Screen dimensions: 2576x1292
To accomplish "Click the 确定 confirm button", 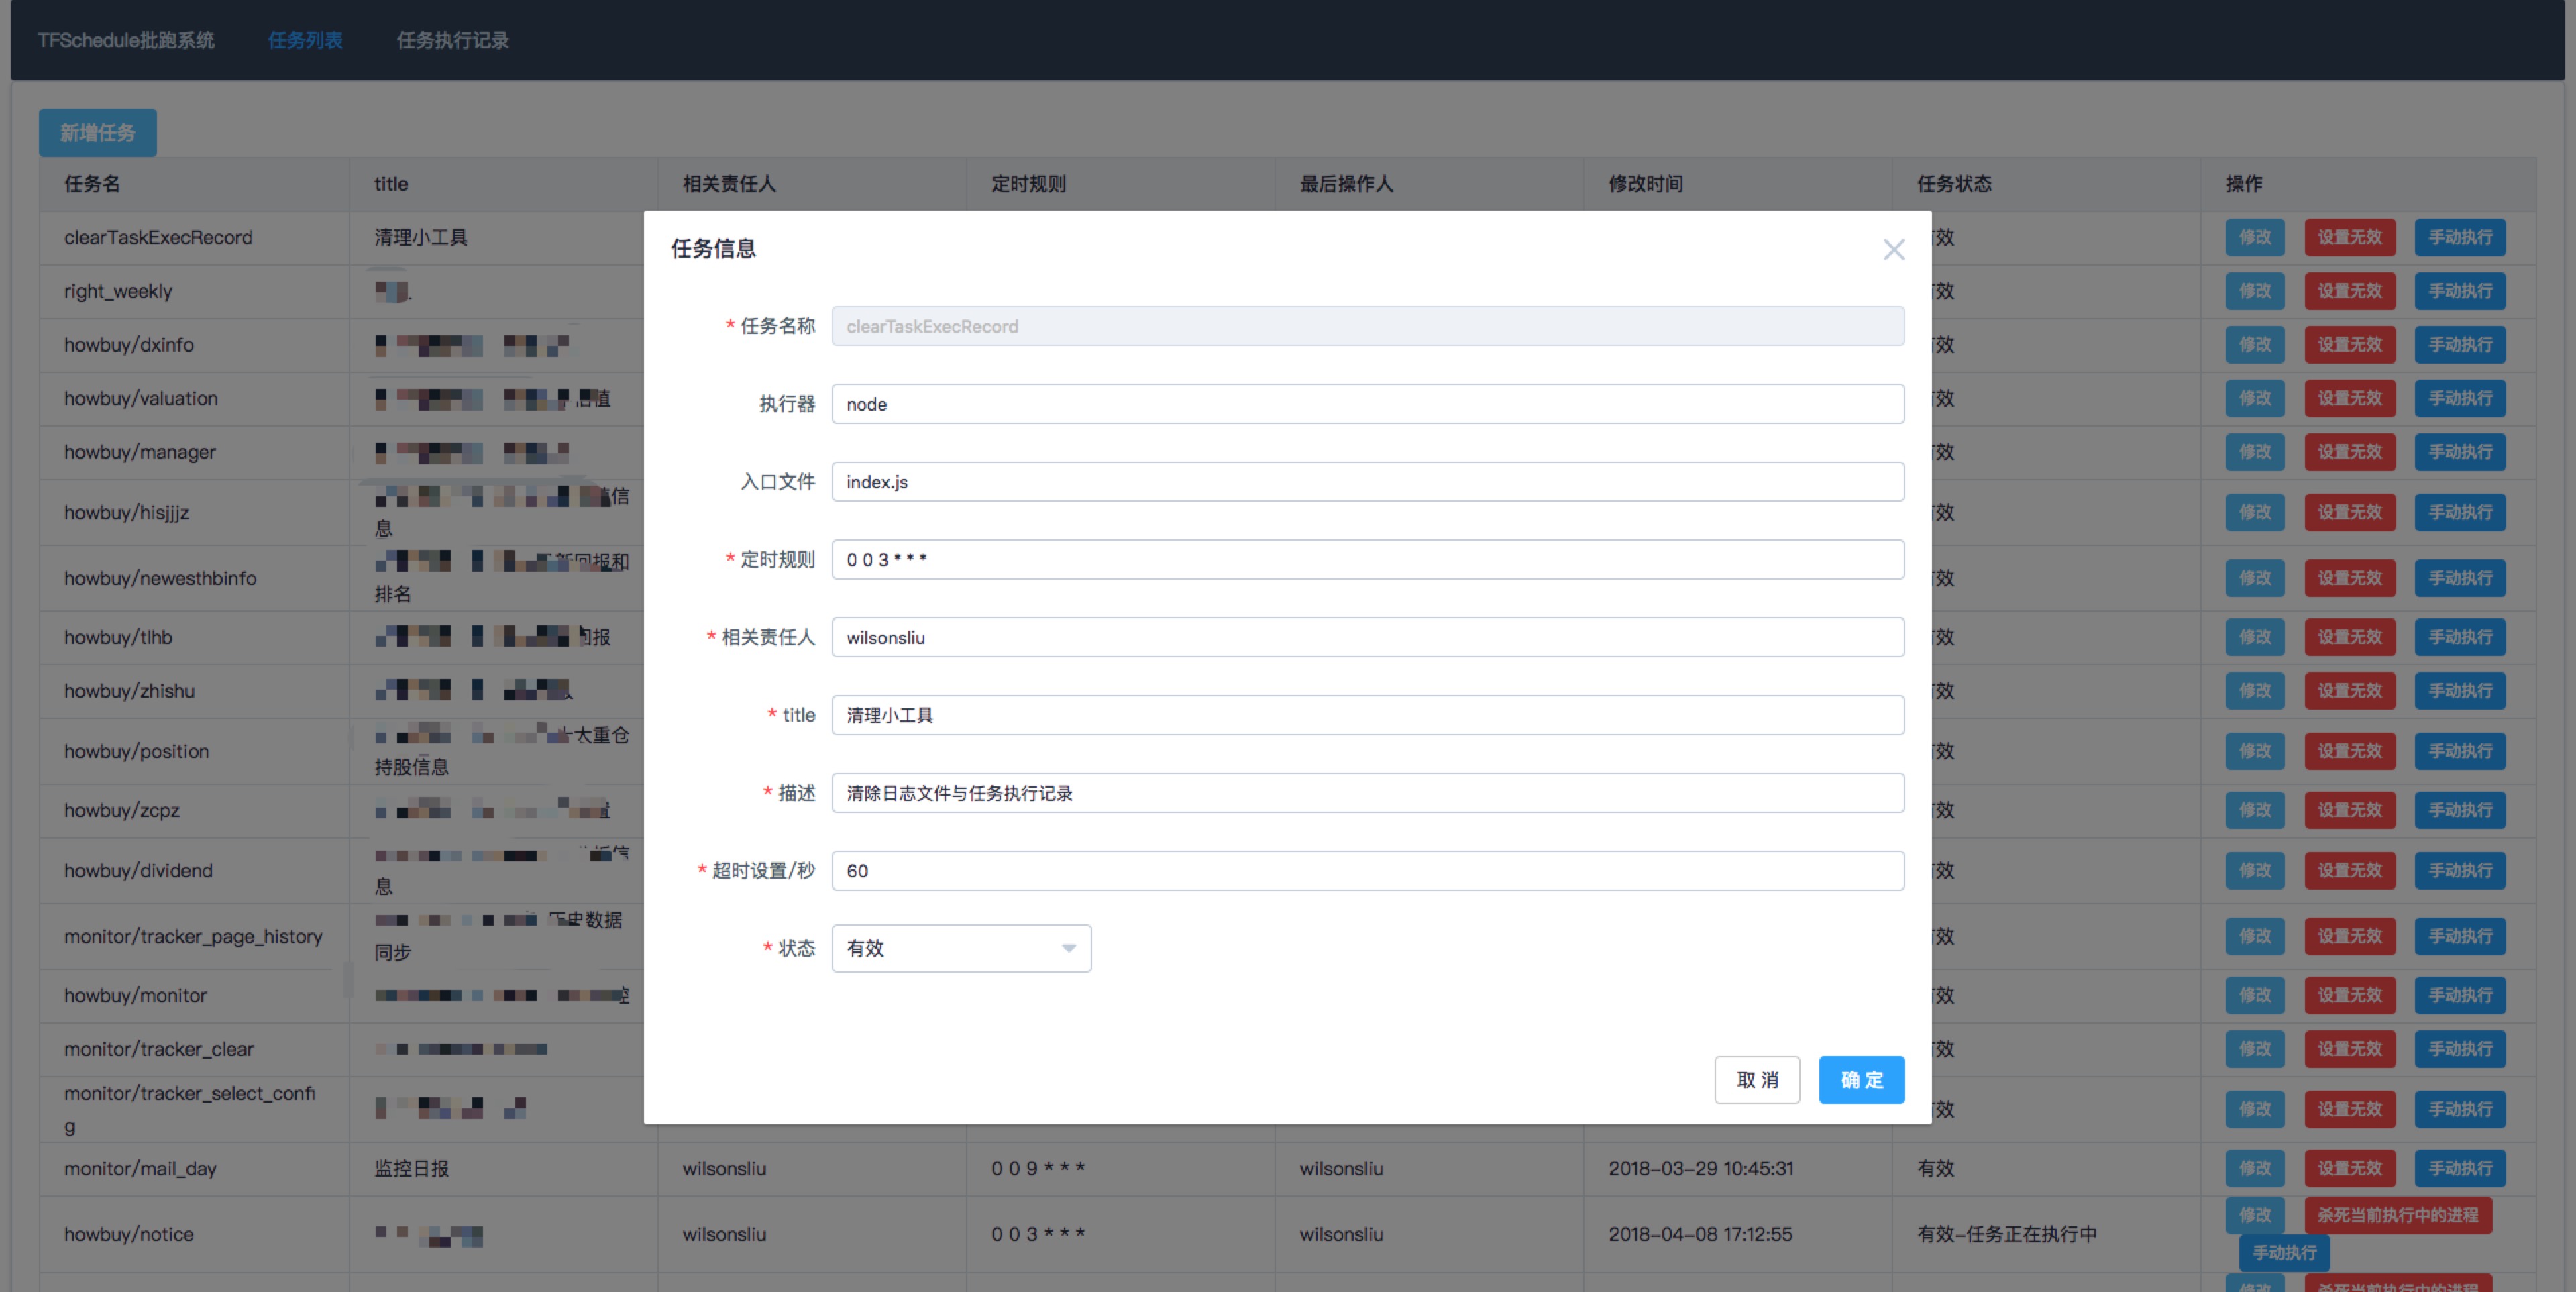I will pyautogui.click(x=1860, y=1080).
